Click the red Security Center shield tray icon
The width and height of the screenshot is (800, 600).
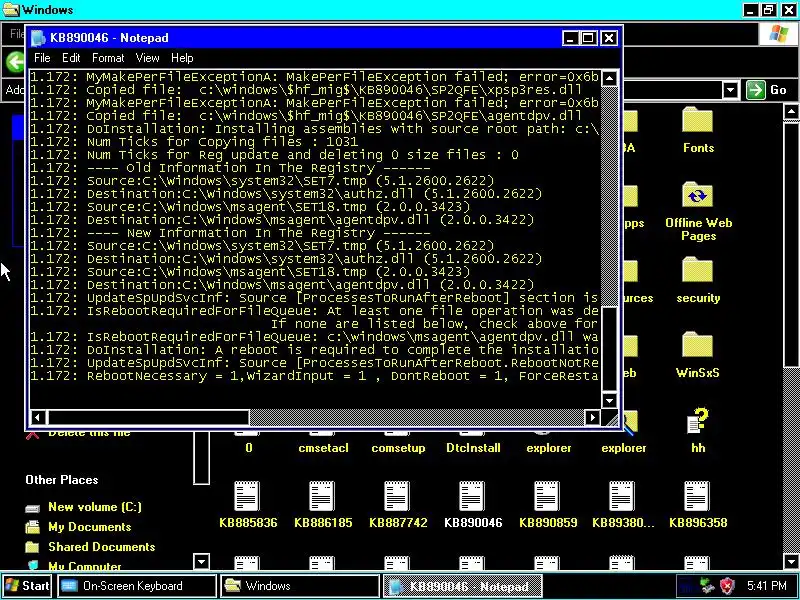coord(727,586)
